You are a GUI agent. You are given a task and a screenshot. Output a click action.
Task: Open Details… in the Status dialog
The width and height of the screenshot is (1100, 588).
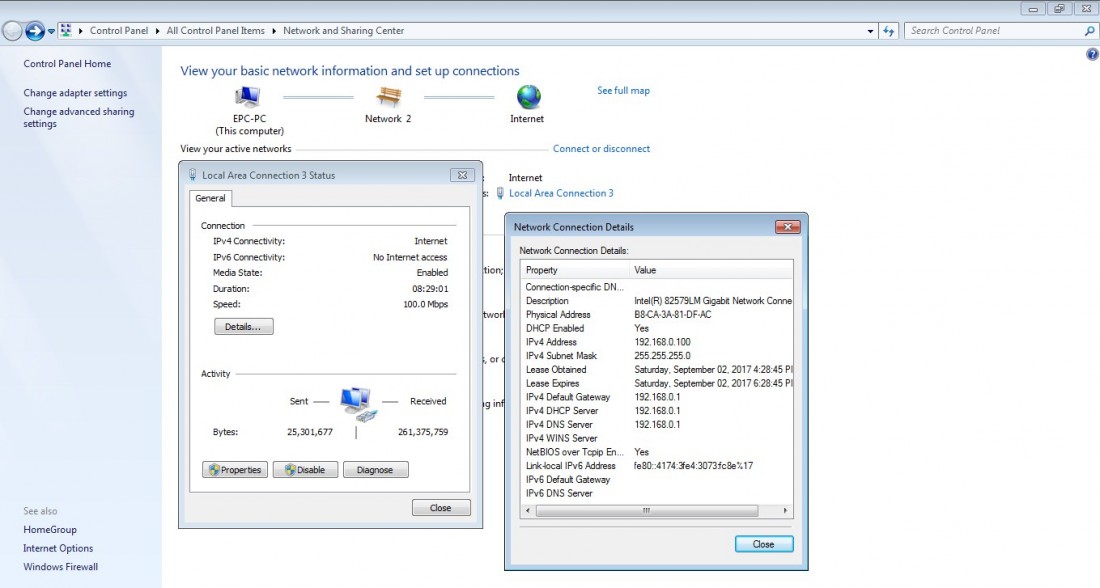[x=243, y=326]
